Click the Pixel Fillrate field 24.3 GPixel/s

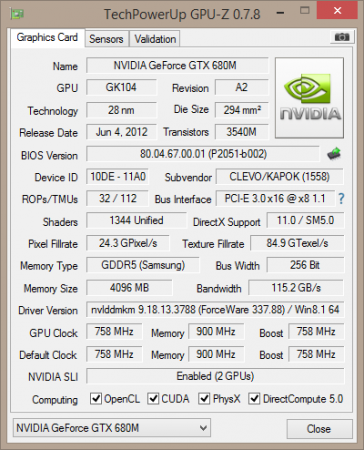coord(128,243)
